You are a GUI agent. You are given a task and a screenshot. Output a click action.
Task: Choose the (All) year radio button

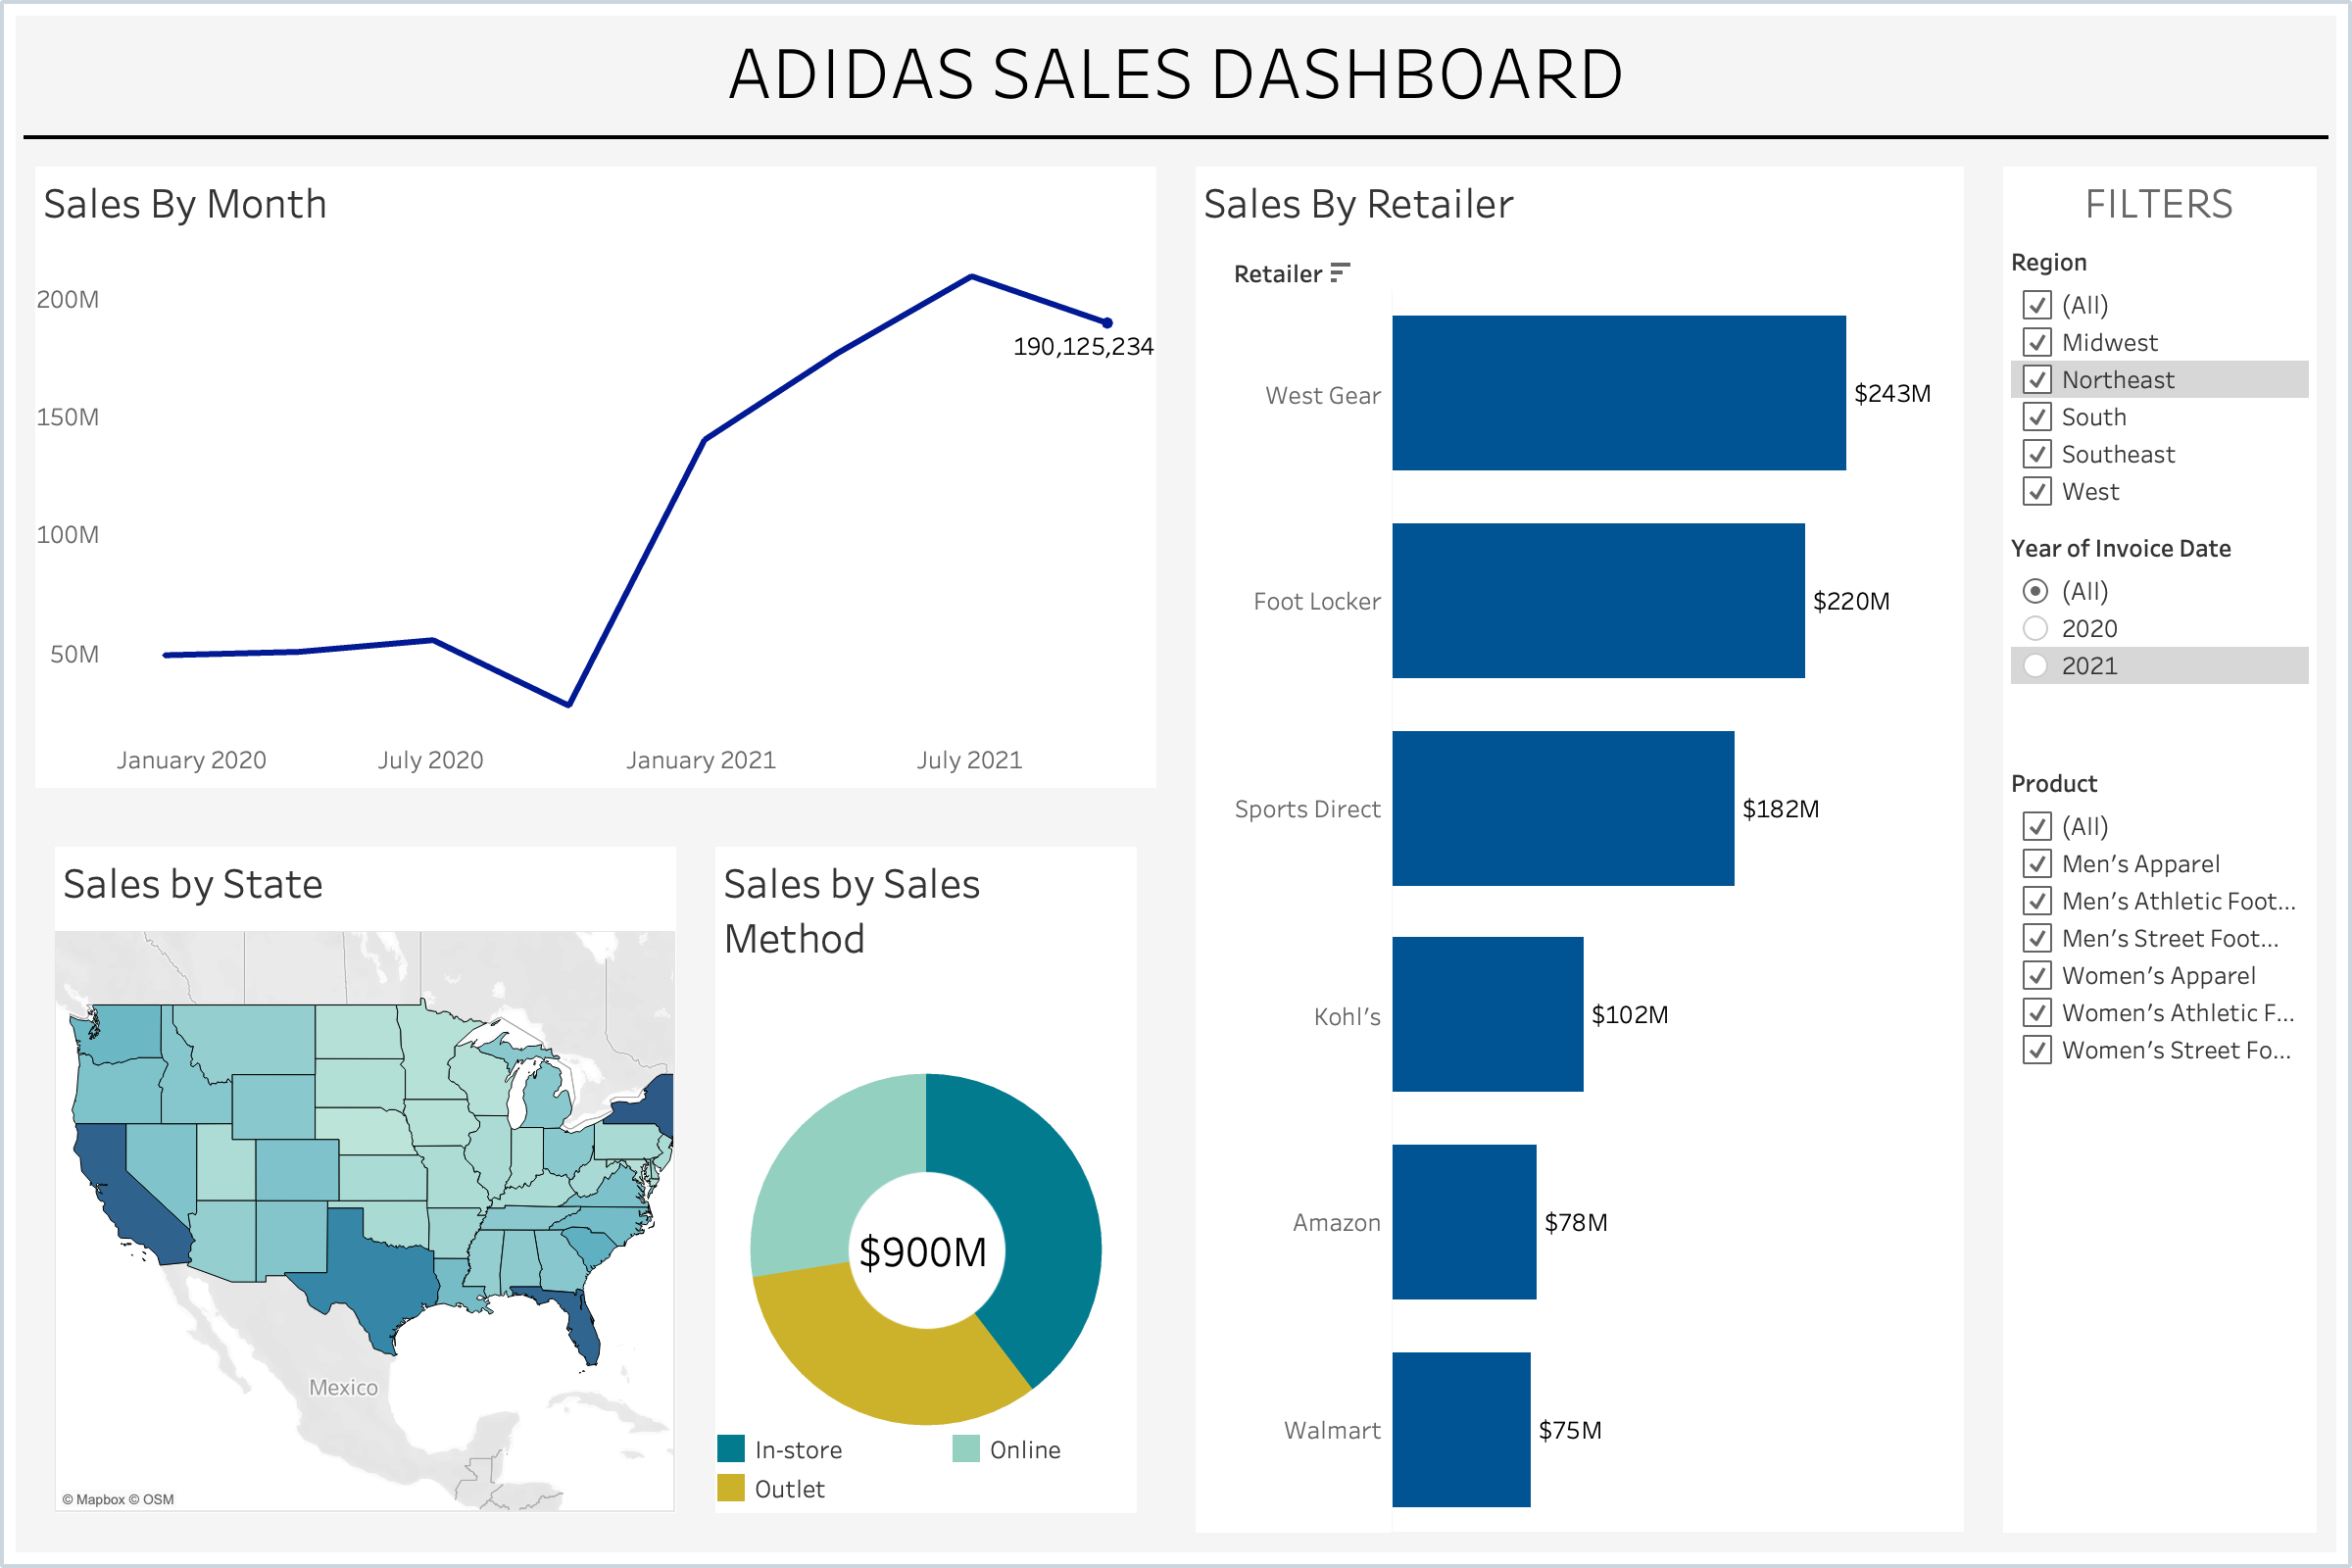(x=2035, y=591)
